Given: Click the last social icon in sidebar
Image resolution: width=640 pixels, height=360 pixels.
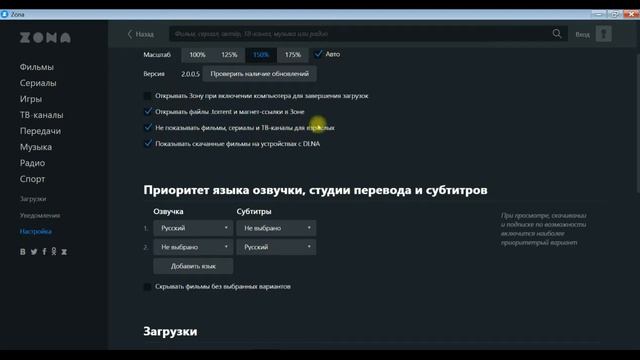Looking at the screenshot, I should tap(64, 252).
